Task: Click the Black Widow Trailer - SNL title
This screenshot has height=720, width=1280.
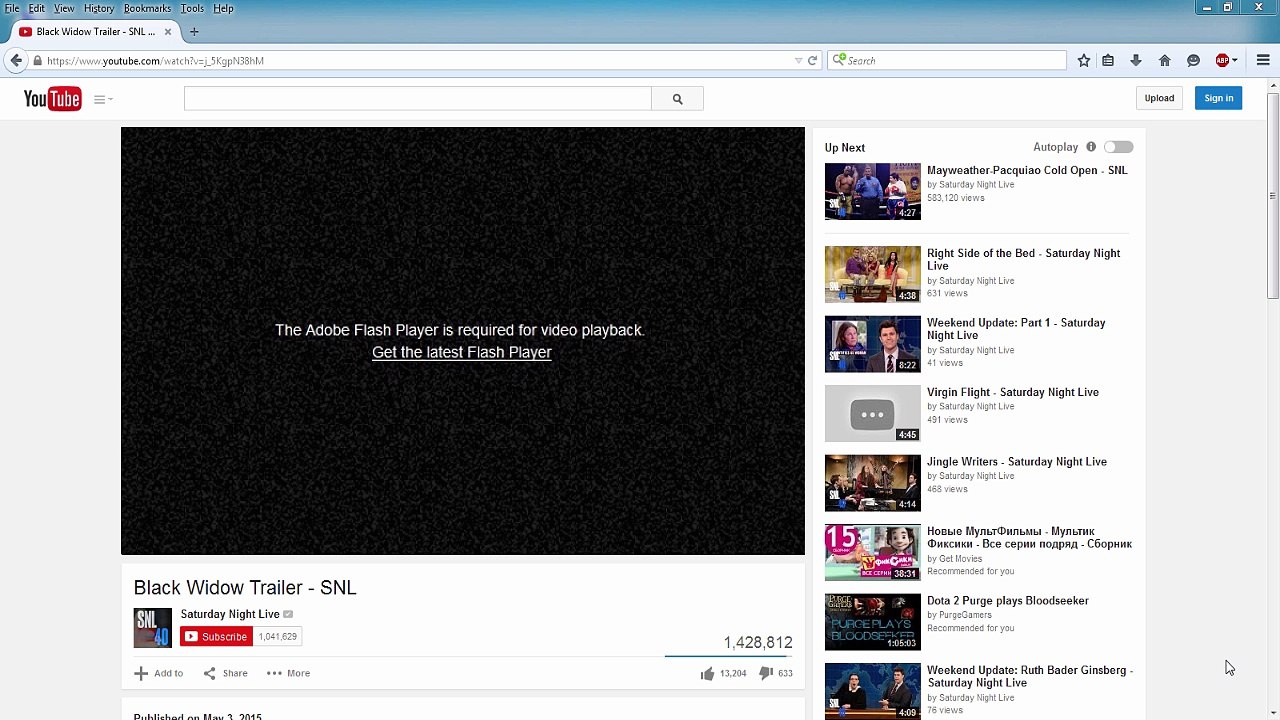Action: coord(245,588)
